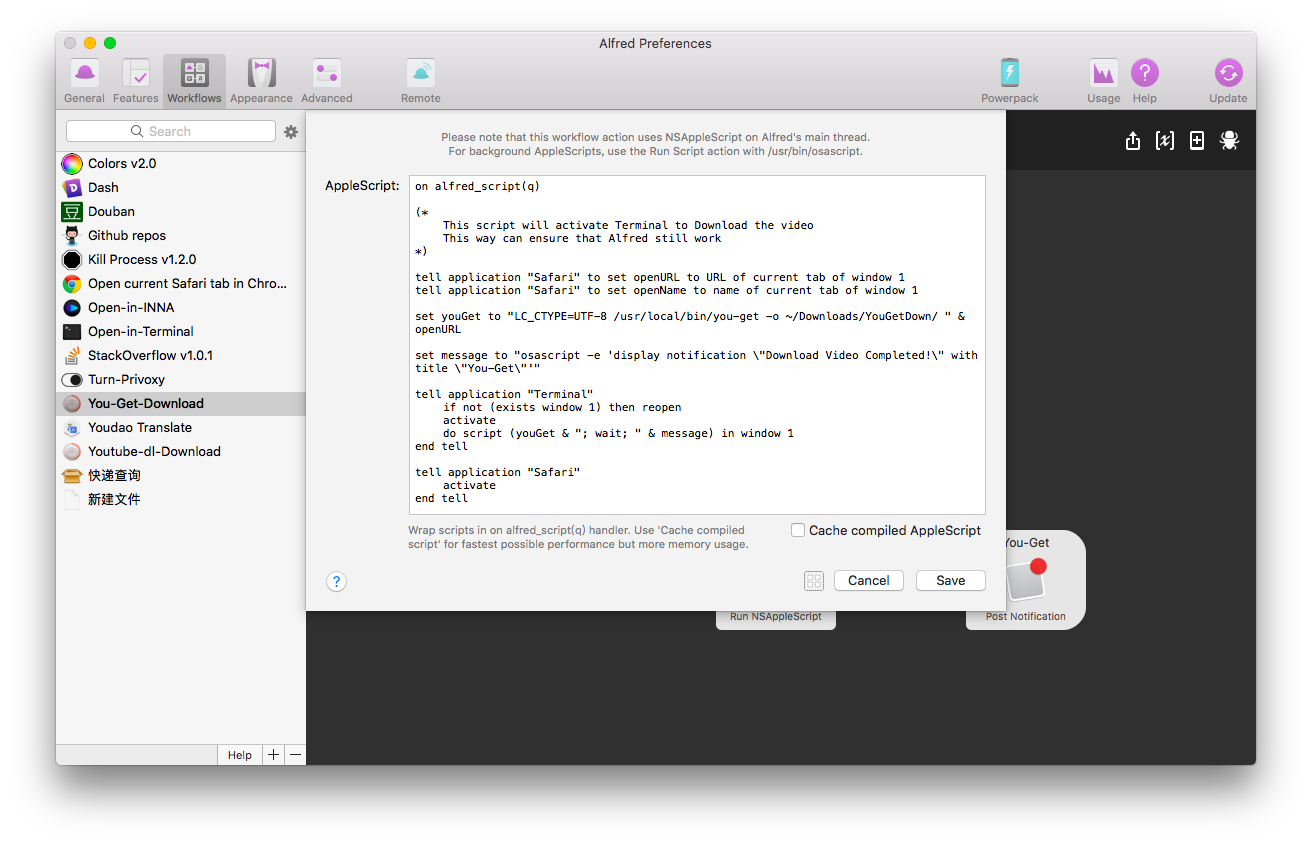Select the Douban workflow icon
This screenshot has height=845, width=1312.
point(72,212)
